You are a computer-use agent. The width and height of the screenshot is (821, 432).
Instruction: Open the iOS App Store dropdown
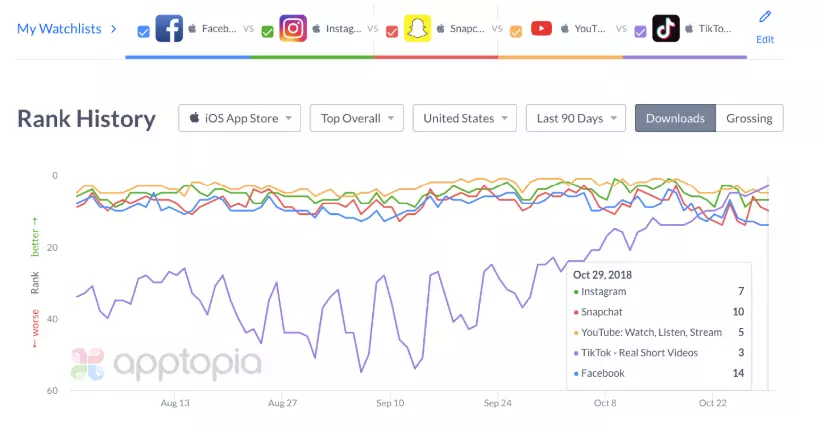point(240,118)
